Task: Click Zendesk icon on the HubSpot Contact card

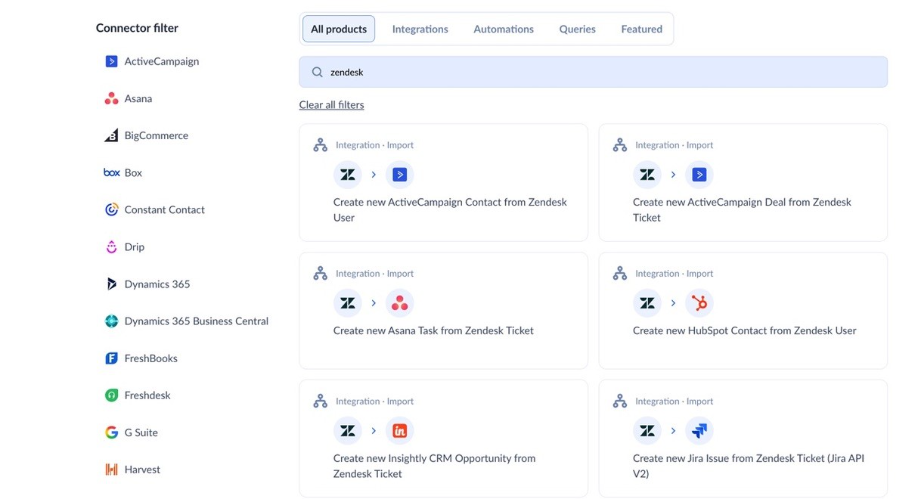Action: 647,303
